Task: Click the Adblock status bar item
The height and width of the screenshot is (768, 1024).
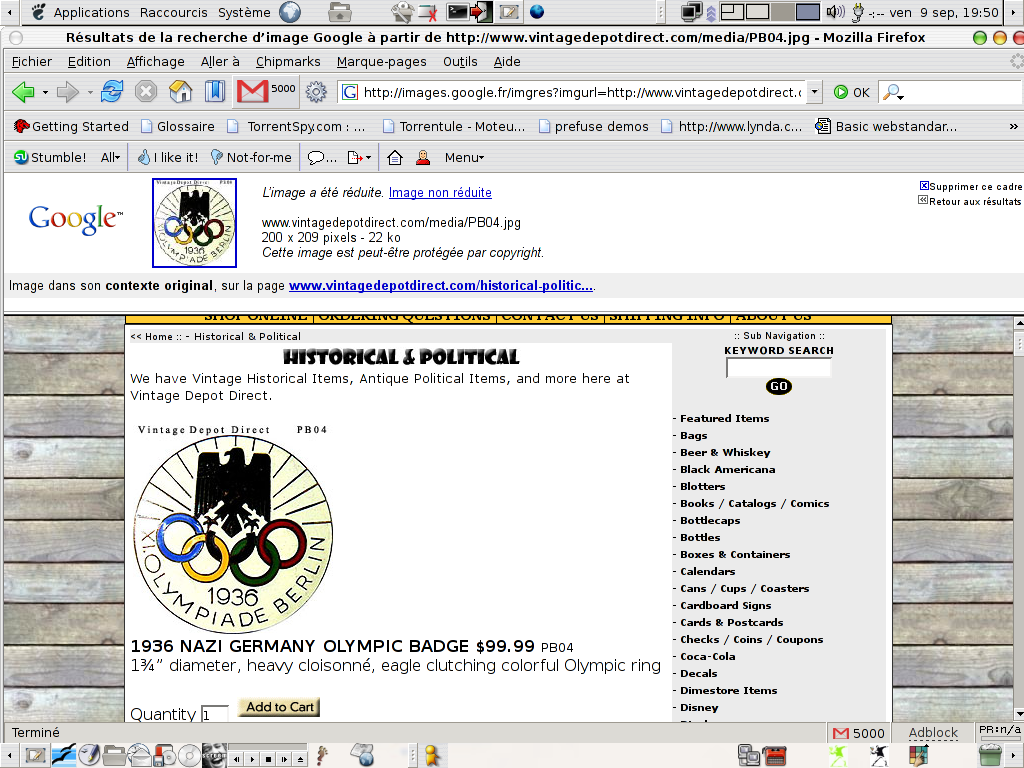Action: 933,733
